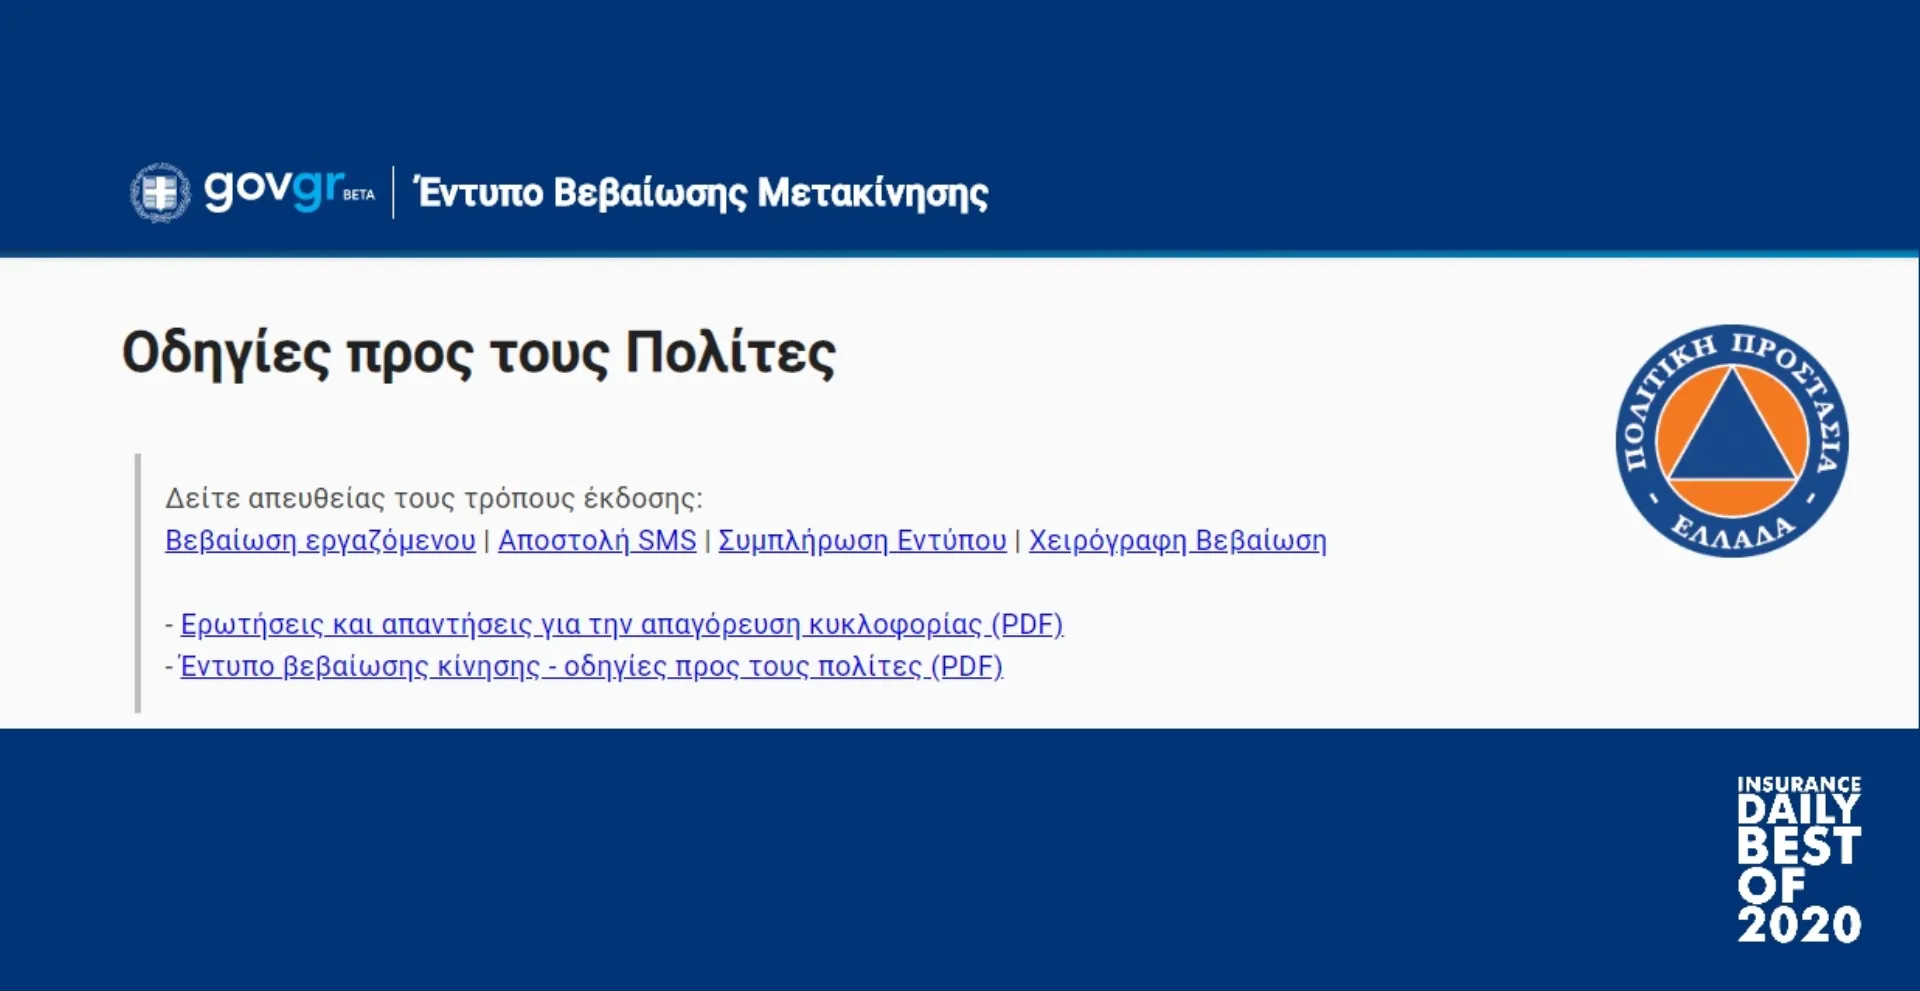This screenshot has width=1920, height=991.
Task: Click the divider bar next to the gov.gr logo
Action: click(394, 191)
